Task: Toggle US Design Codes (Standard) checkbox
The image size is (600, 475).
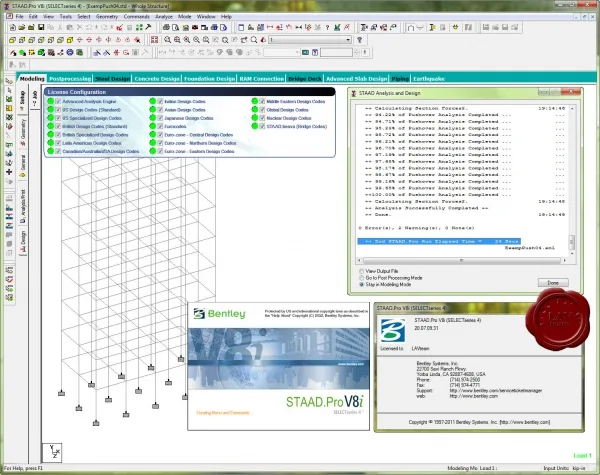Action: point(58,110)
